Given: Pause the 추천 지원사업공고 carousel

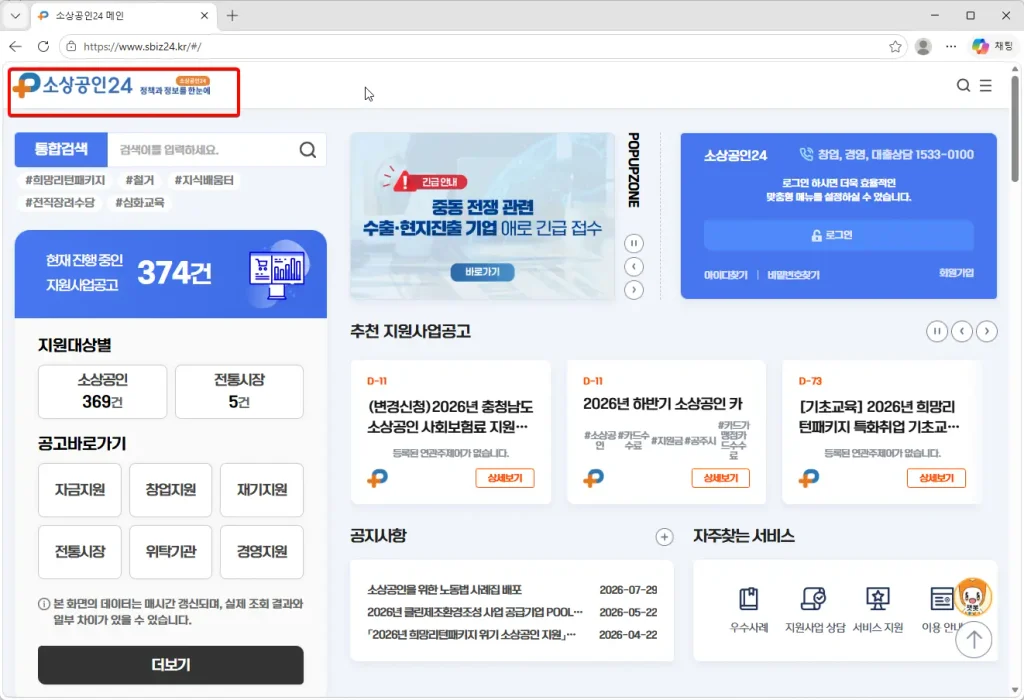Looking at the screenshot, I should tap(936, 331).
